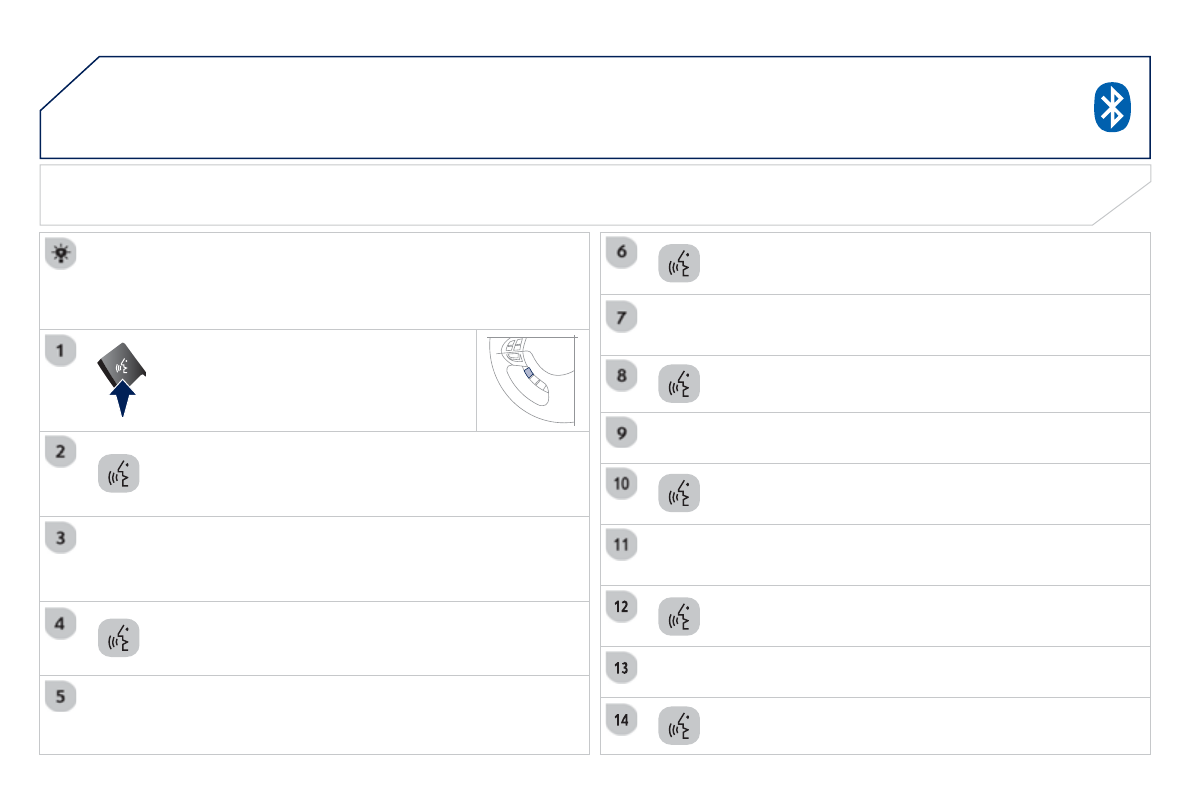Click the number 9 step badge

tap(621, 434)
